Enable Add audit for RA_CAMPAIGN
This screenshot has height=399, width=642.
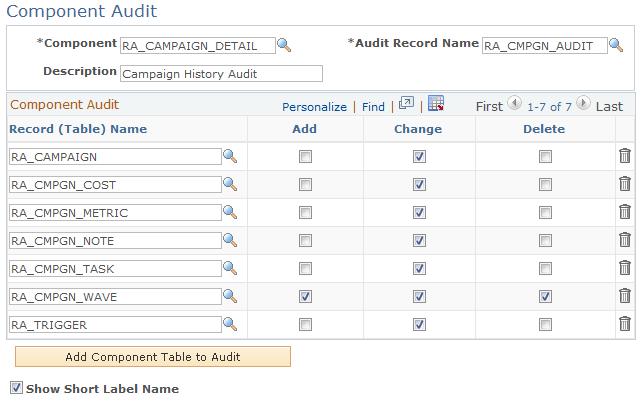point(305,156)
